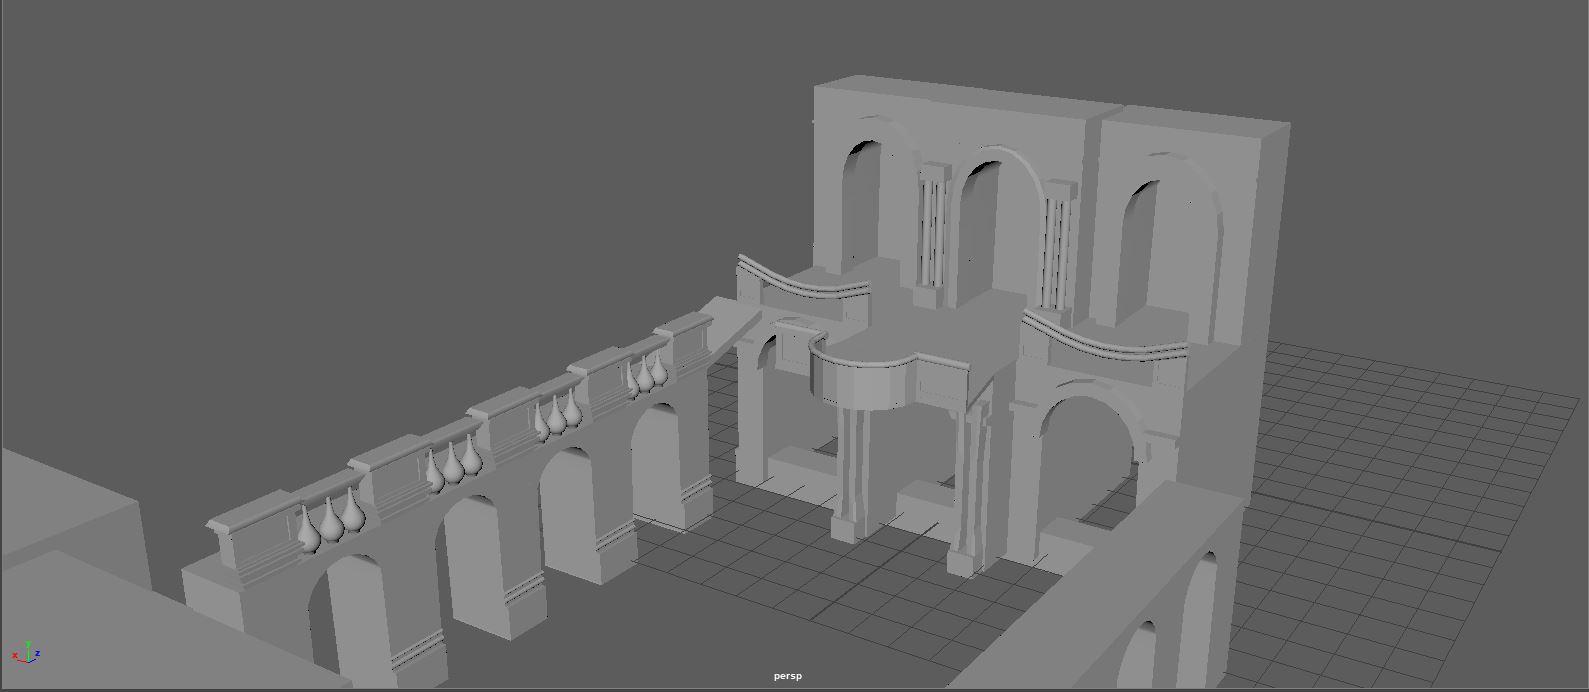
Task: Select the baluster group nearest the balcony
Action: coord(647,374)
